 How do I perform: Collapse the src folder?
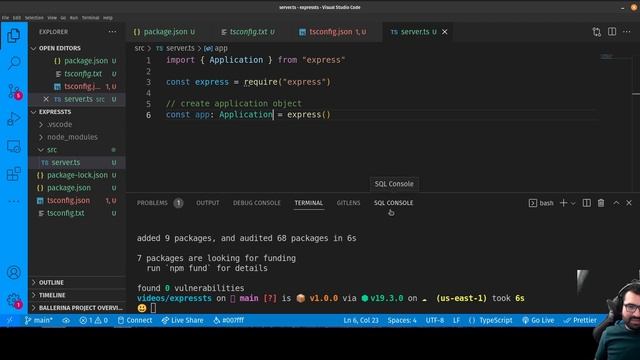(77, 150)
